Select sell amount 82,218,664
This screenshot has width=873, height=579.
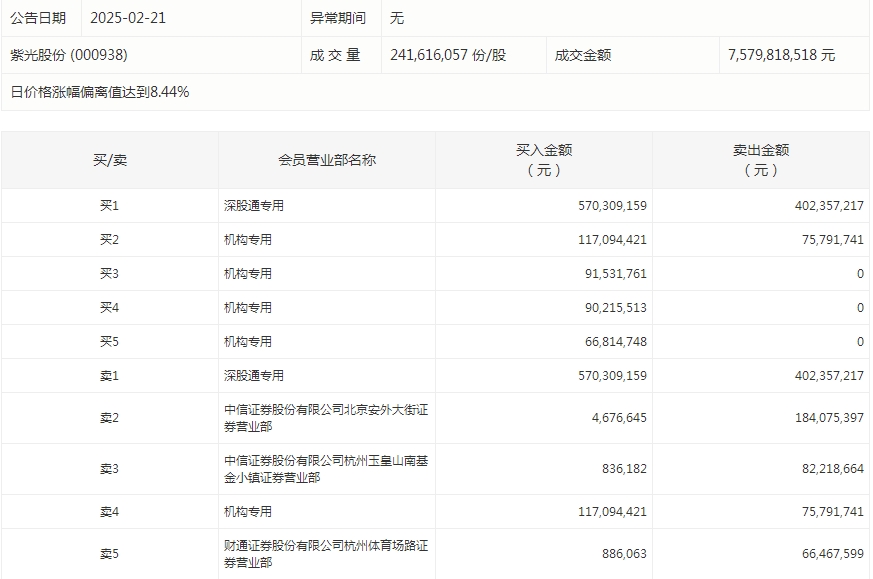[833, 469]
